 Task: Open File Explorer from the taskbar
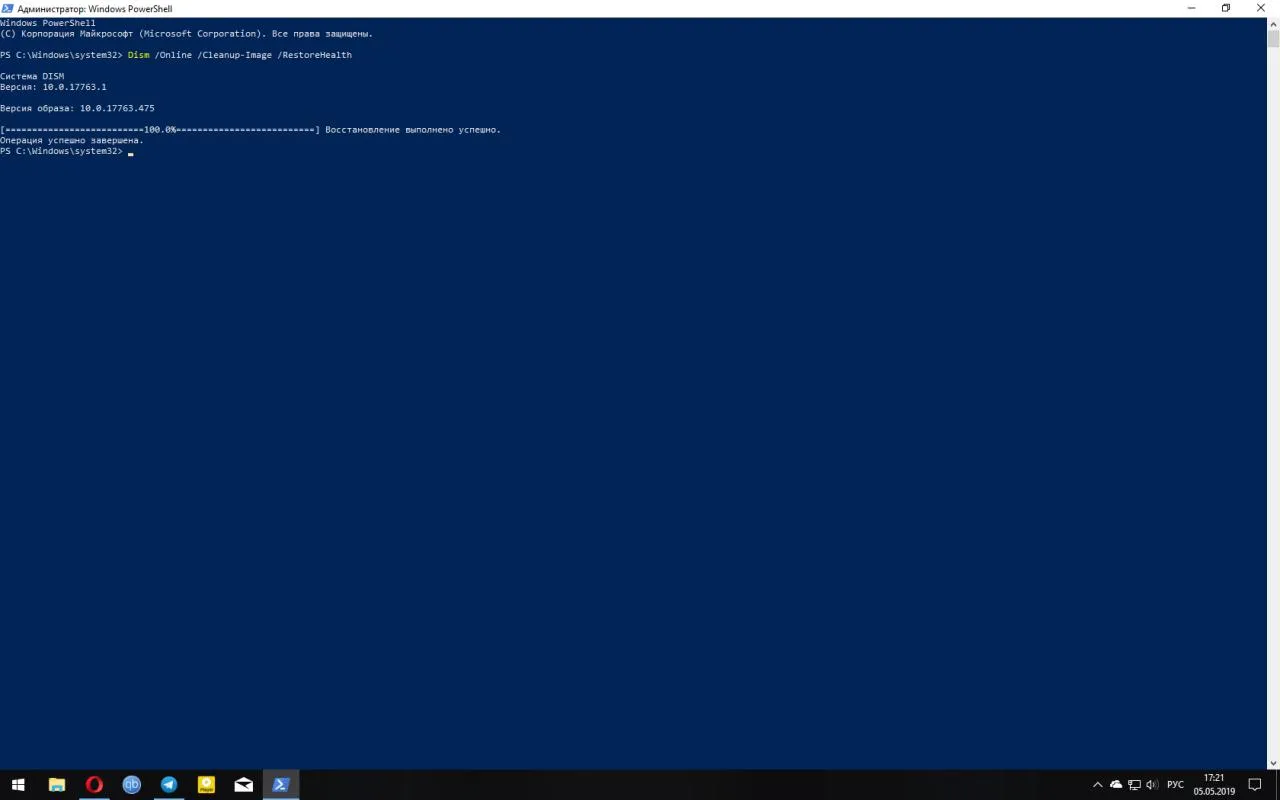[x=56, y=785]
